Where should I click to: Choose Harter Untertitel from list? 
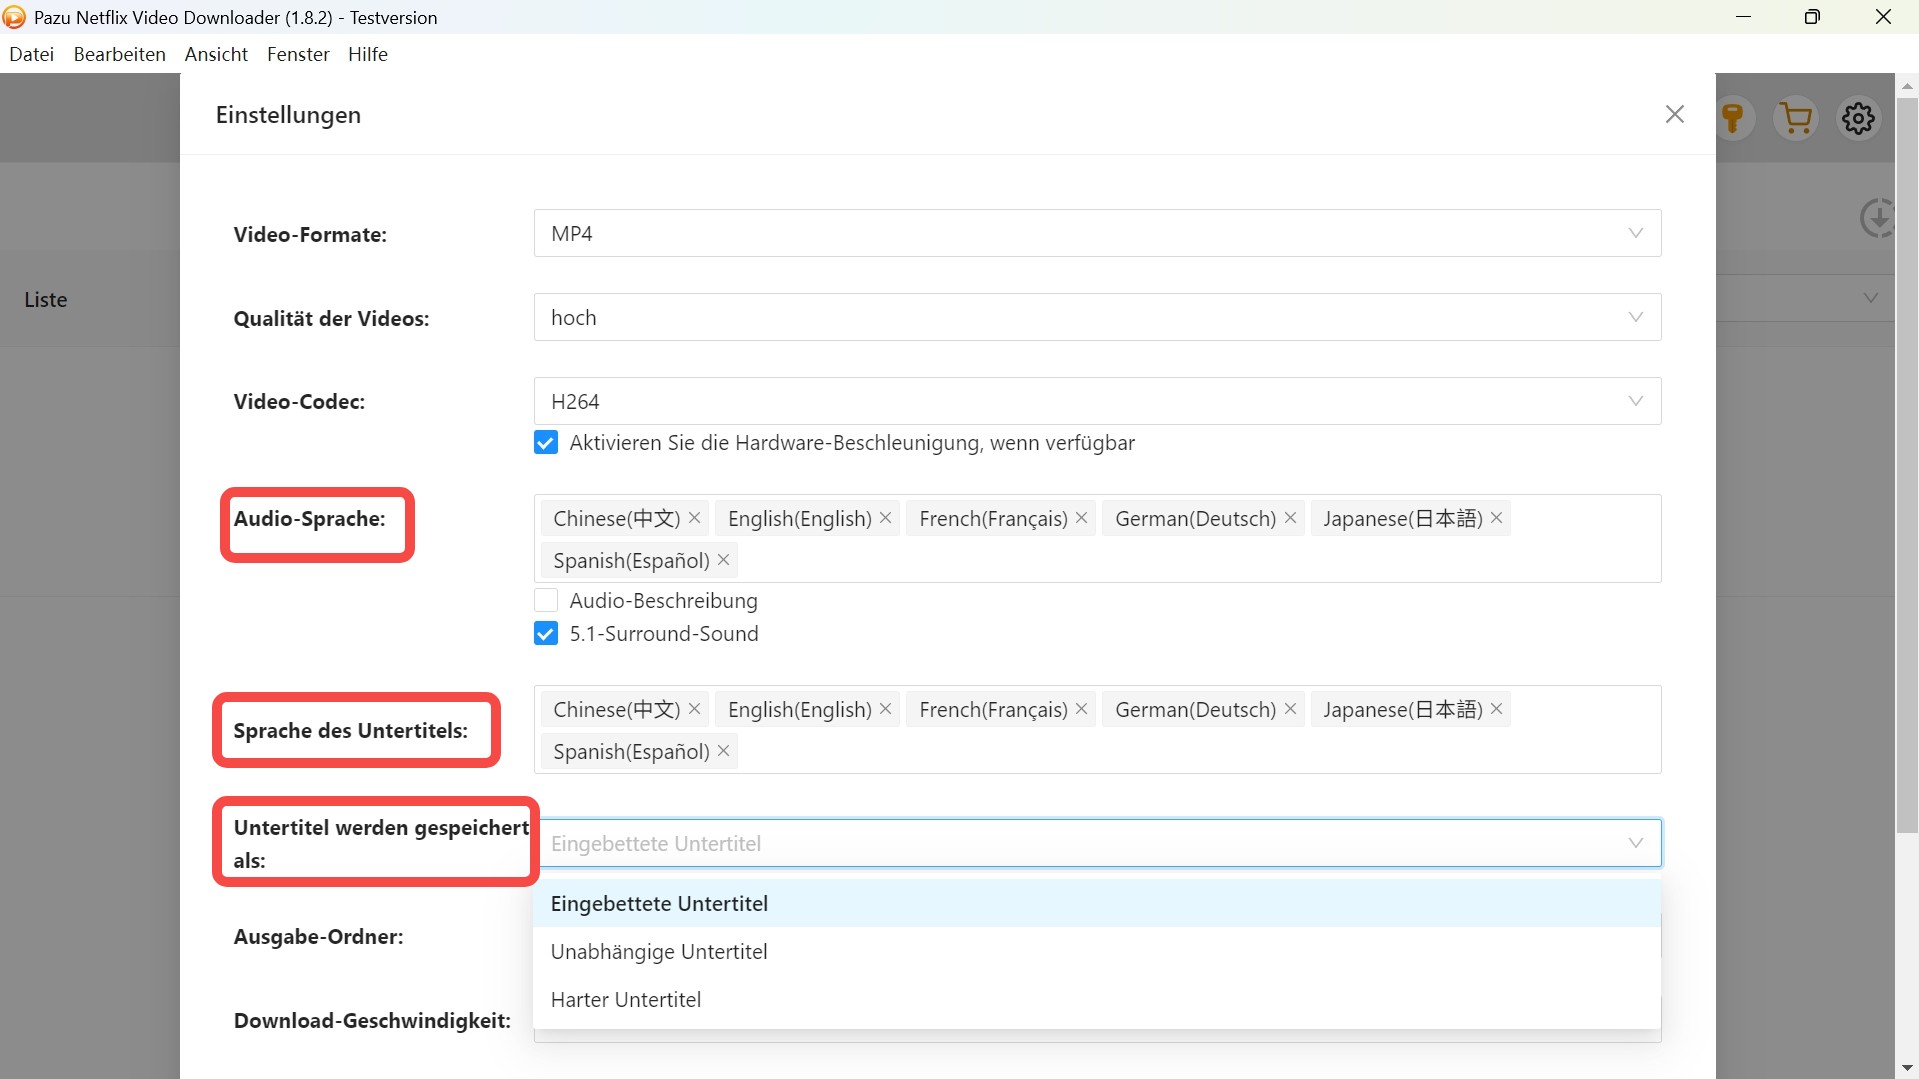coord(626,999)
